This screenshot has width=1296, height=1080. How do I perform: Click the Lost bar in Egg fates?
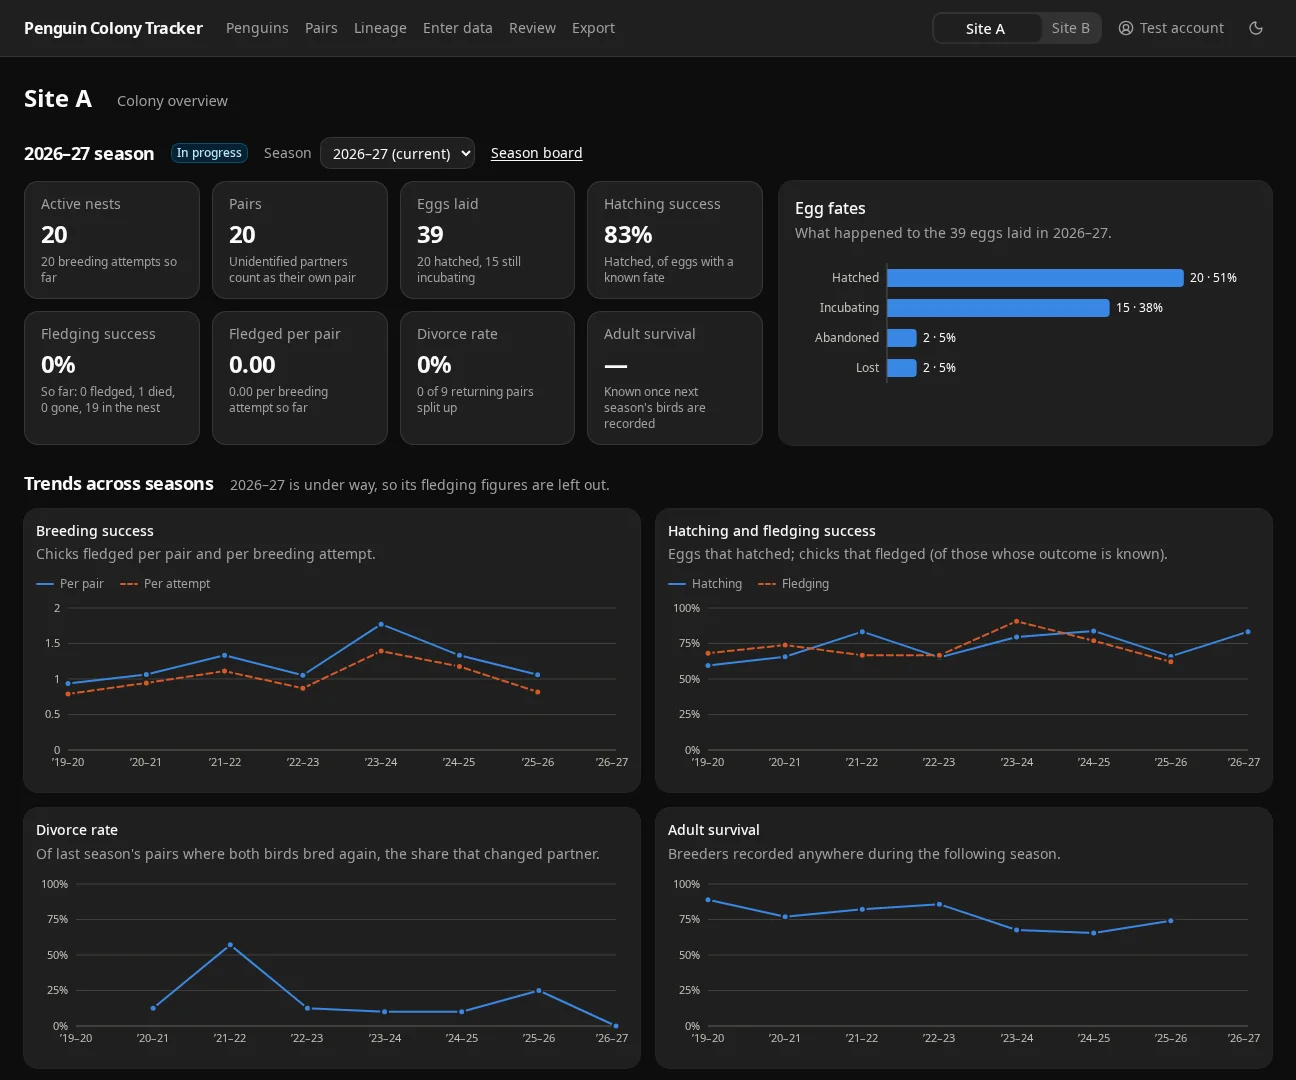(x=902, y=368)
